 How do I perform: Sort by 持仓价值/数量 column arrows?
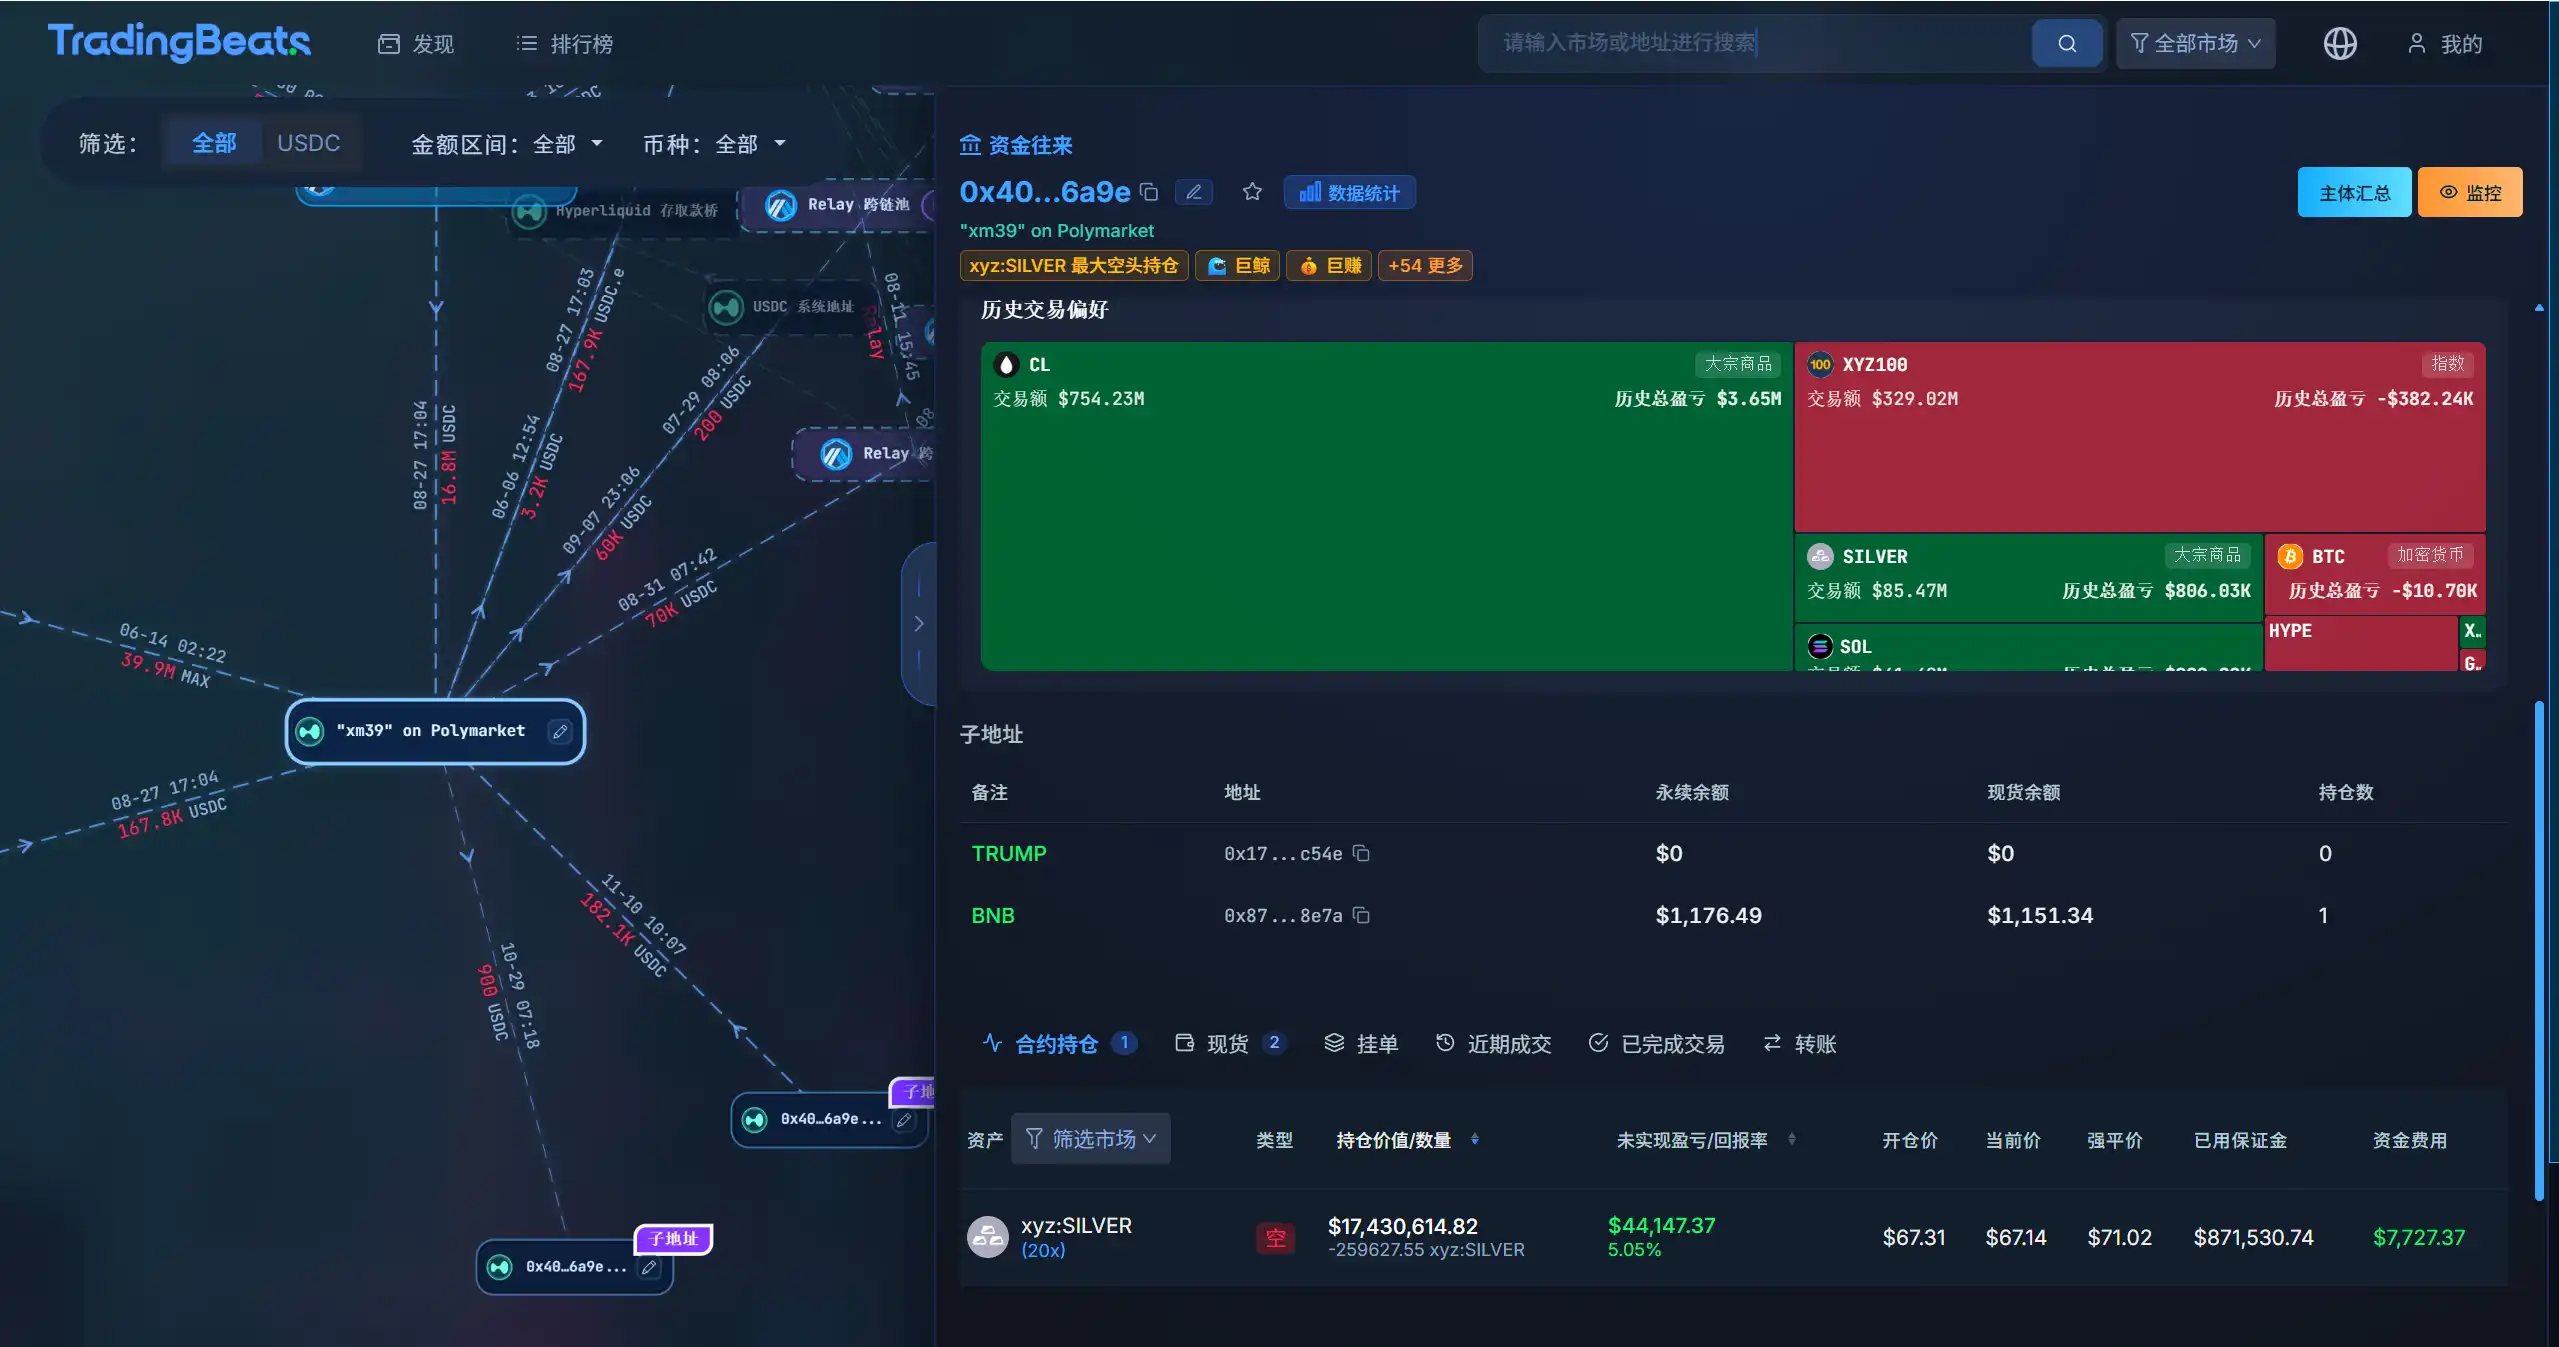pos(1475,1139)
